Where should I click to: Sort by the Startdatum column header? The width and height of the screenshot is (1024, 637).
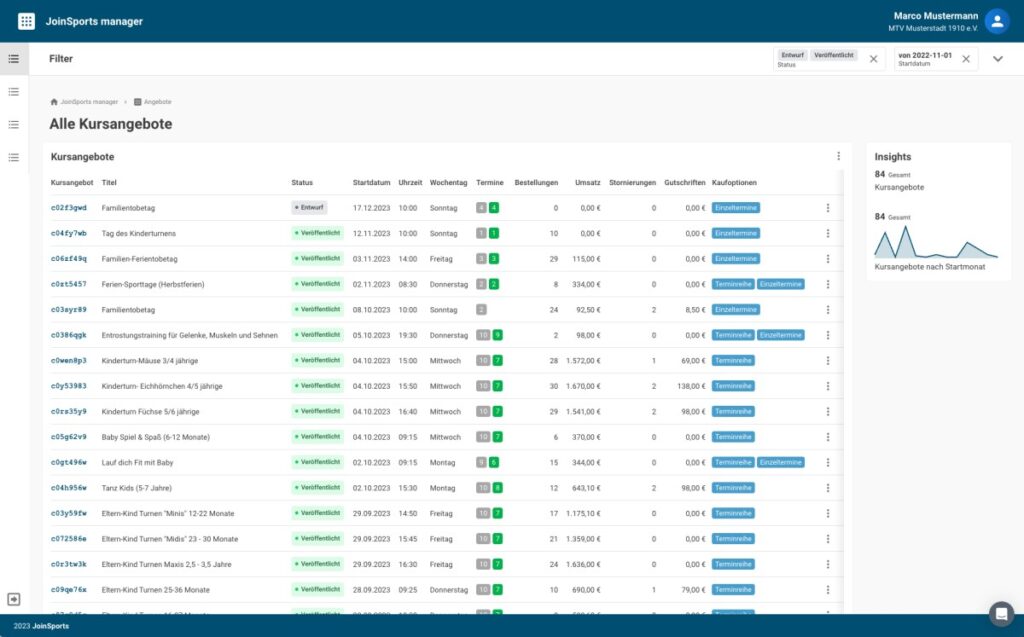(x=370, y=183)
